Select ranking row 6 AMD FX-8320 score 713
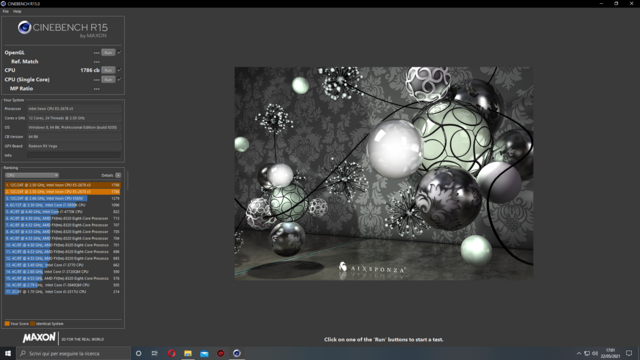The height and width of the screenshot is (360, 640). click(62, 218)
